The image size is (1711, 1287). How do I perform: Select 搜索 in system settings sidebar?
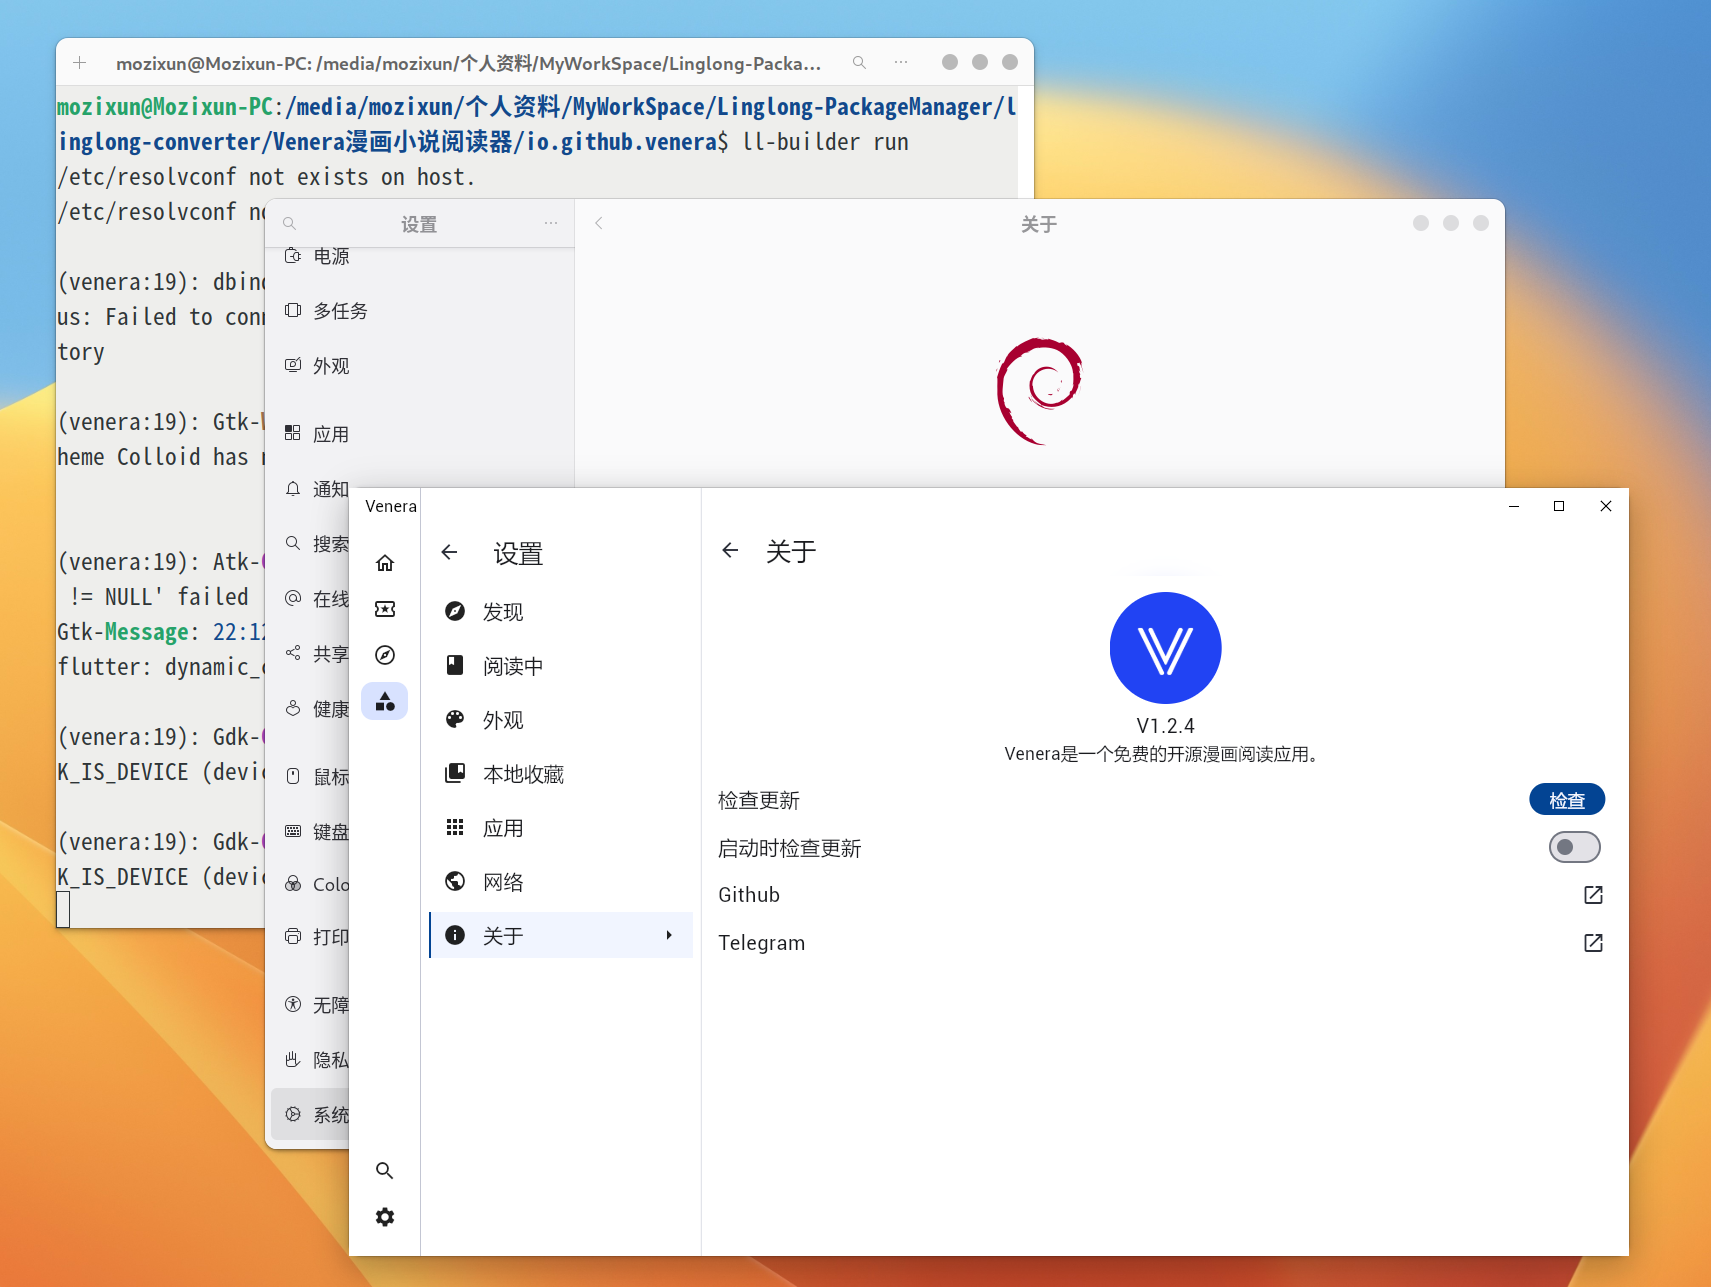coord(311,544)
